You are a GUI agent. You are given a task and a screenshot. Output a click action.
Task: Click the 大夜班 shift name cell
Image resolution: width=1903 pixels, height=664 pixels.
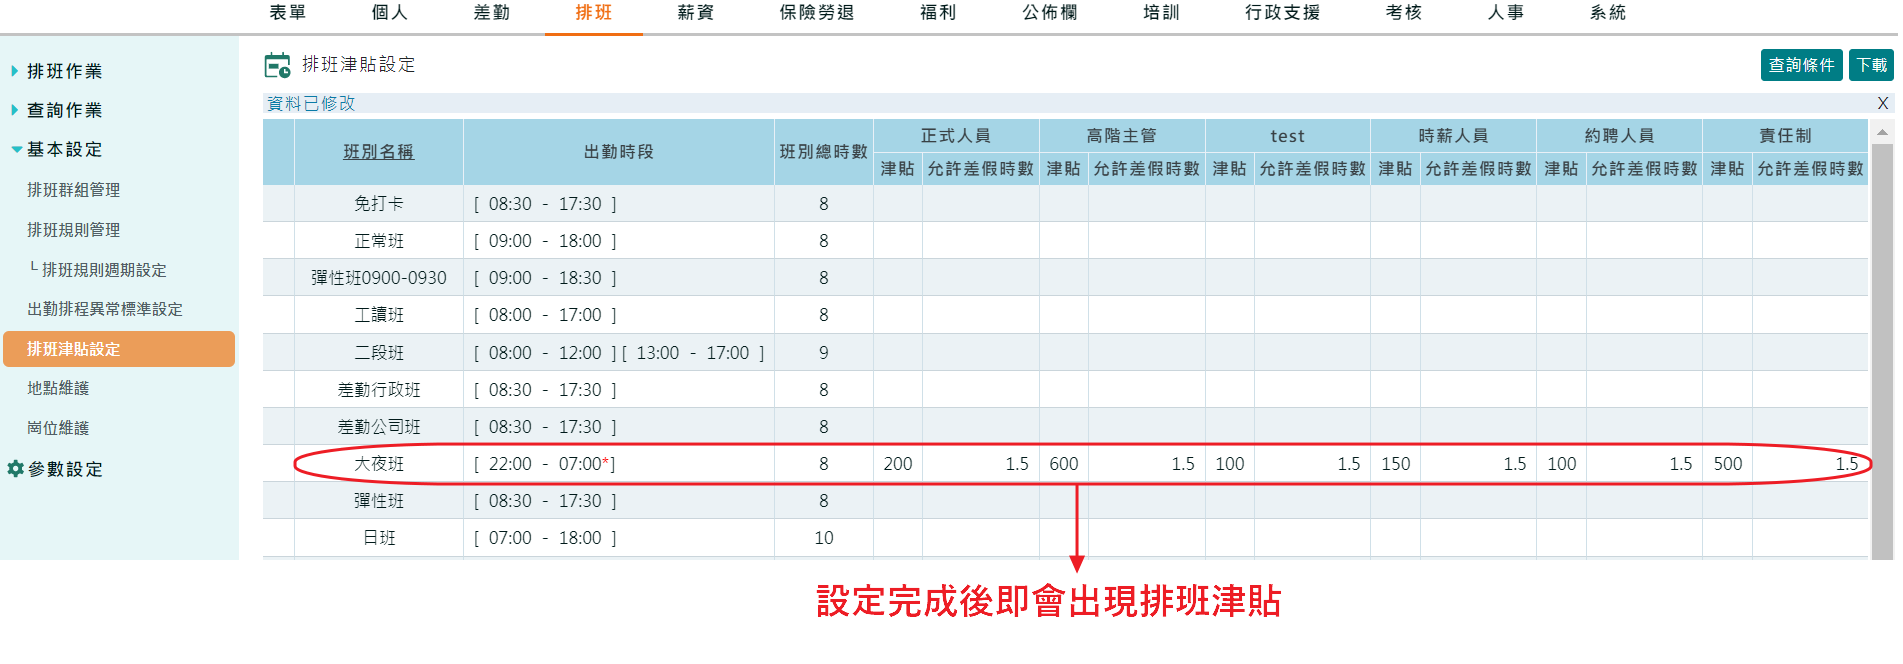[x=379, y=464]
